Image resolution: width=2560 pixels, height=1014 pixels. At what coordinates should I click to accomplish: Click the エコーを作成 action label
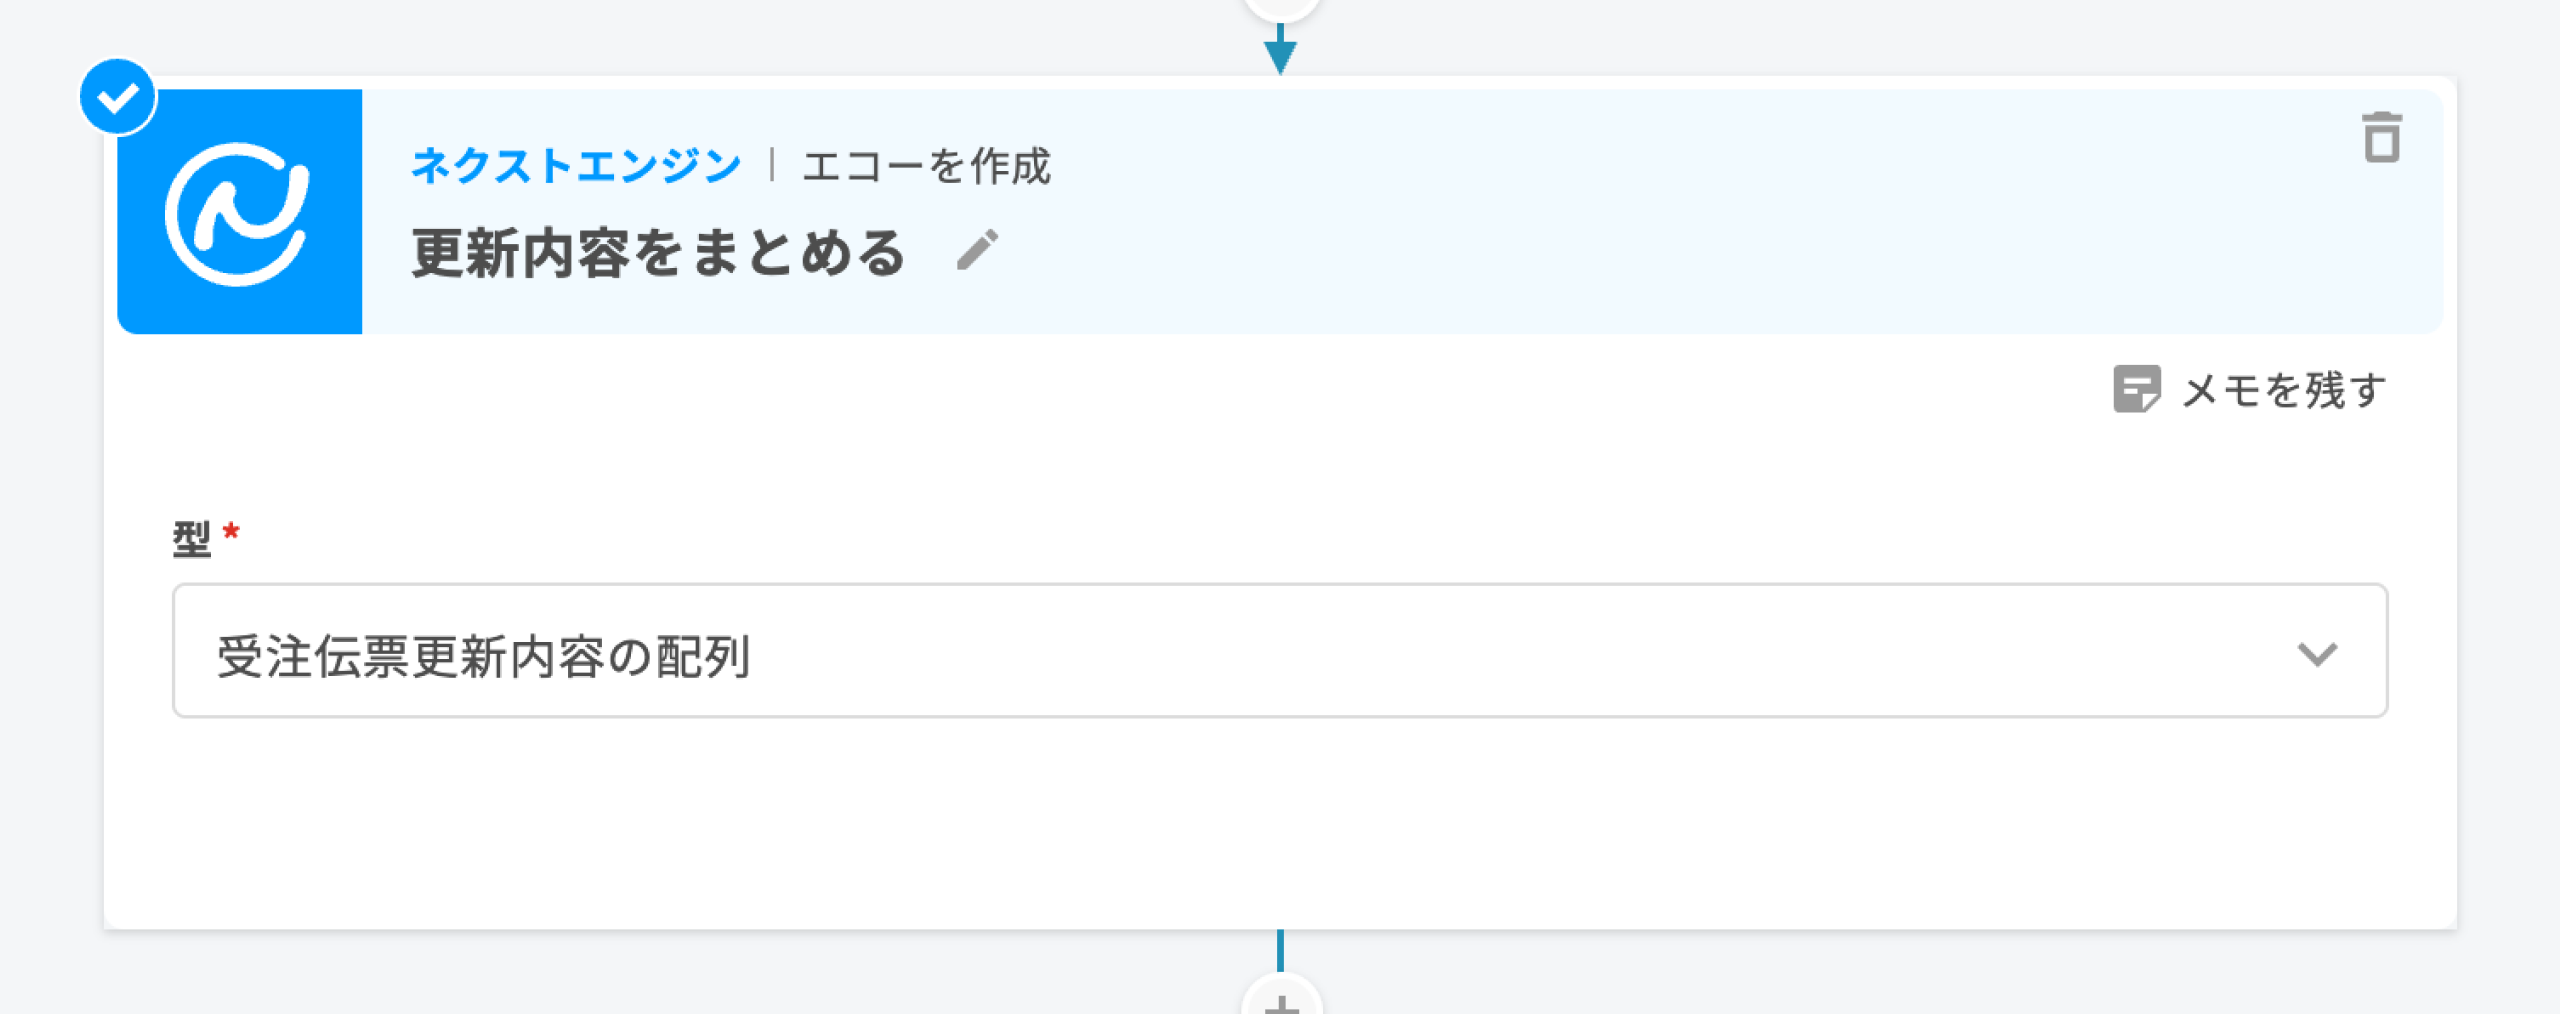pyautogui.click(x=927, y=165)
